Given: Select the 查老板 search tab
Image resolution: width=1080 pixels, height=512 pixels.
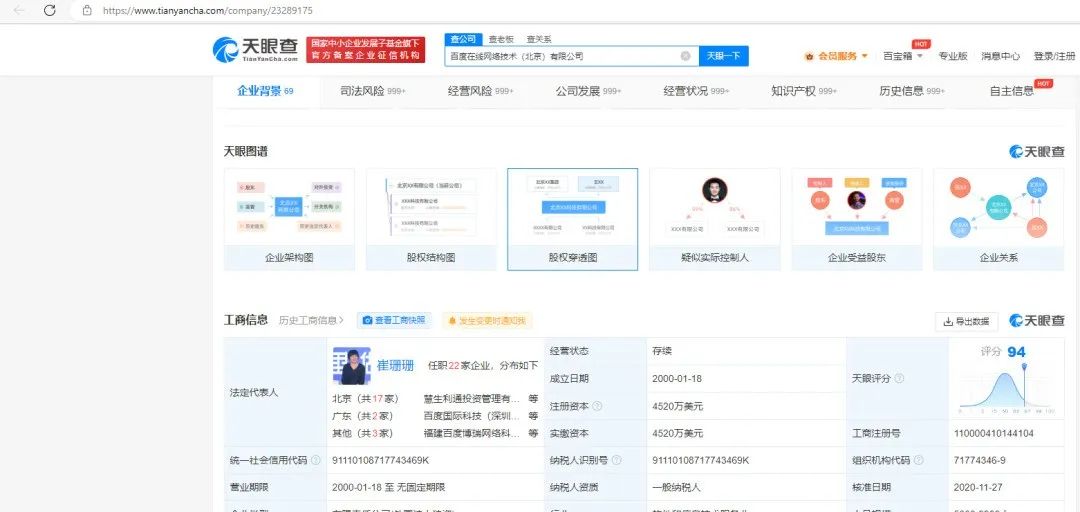Looking at the screenshot, I should coord(501,39).
